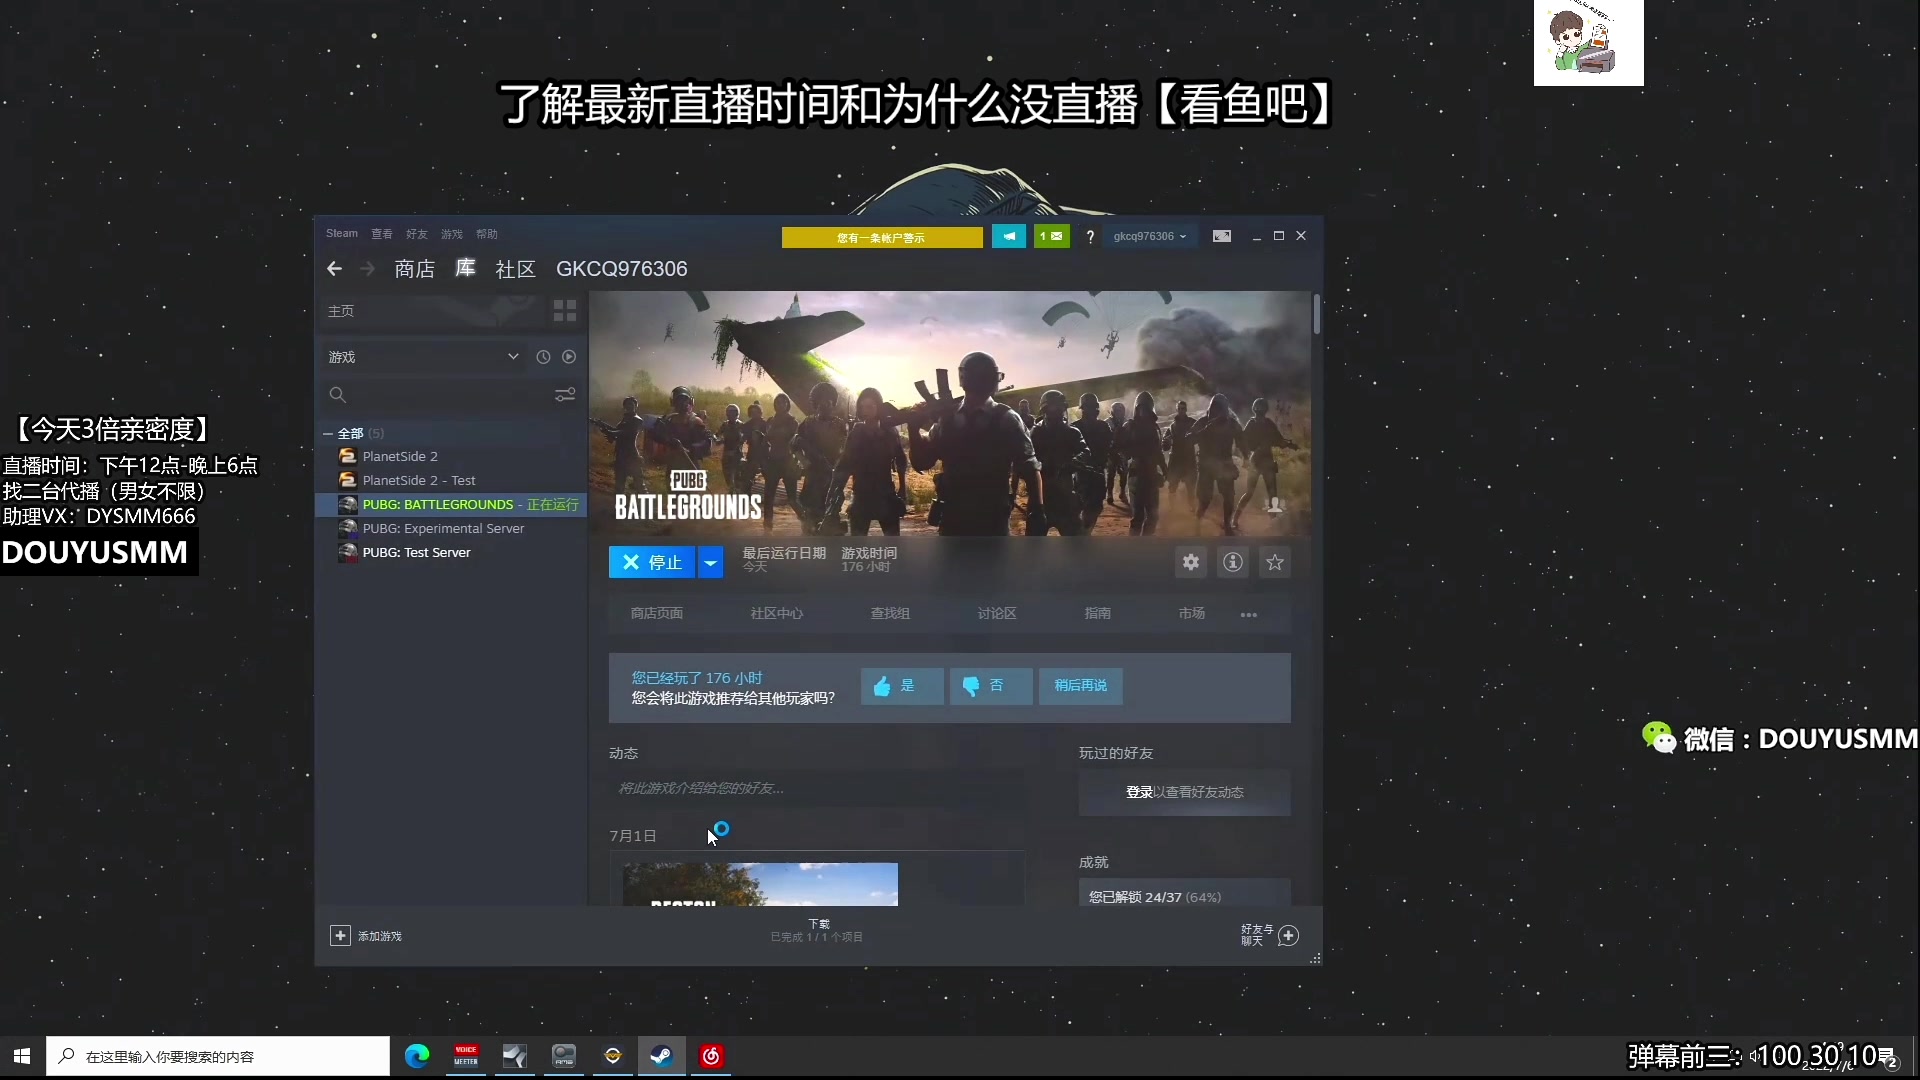Add PUBG to favorites star icon

[1275, 562]
